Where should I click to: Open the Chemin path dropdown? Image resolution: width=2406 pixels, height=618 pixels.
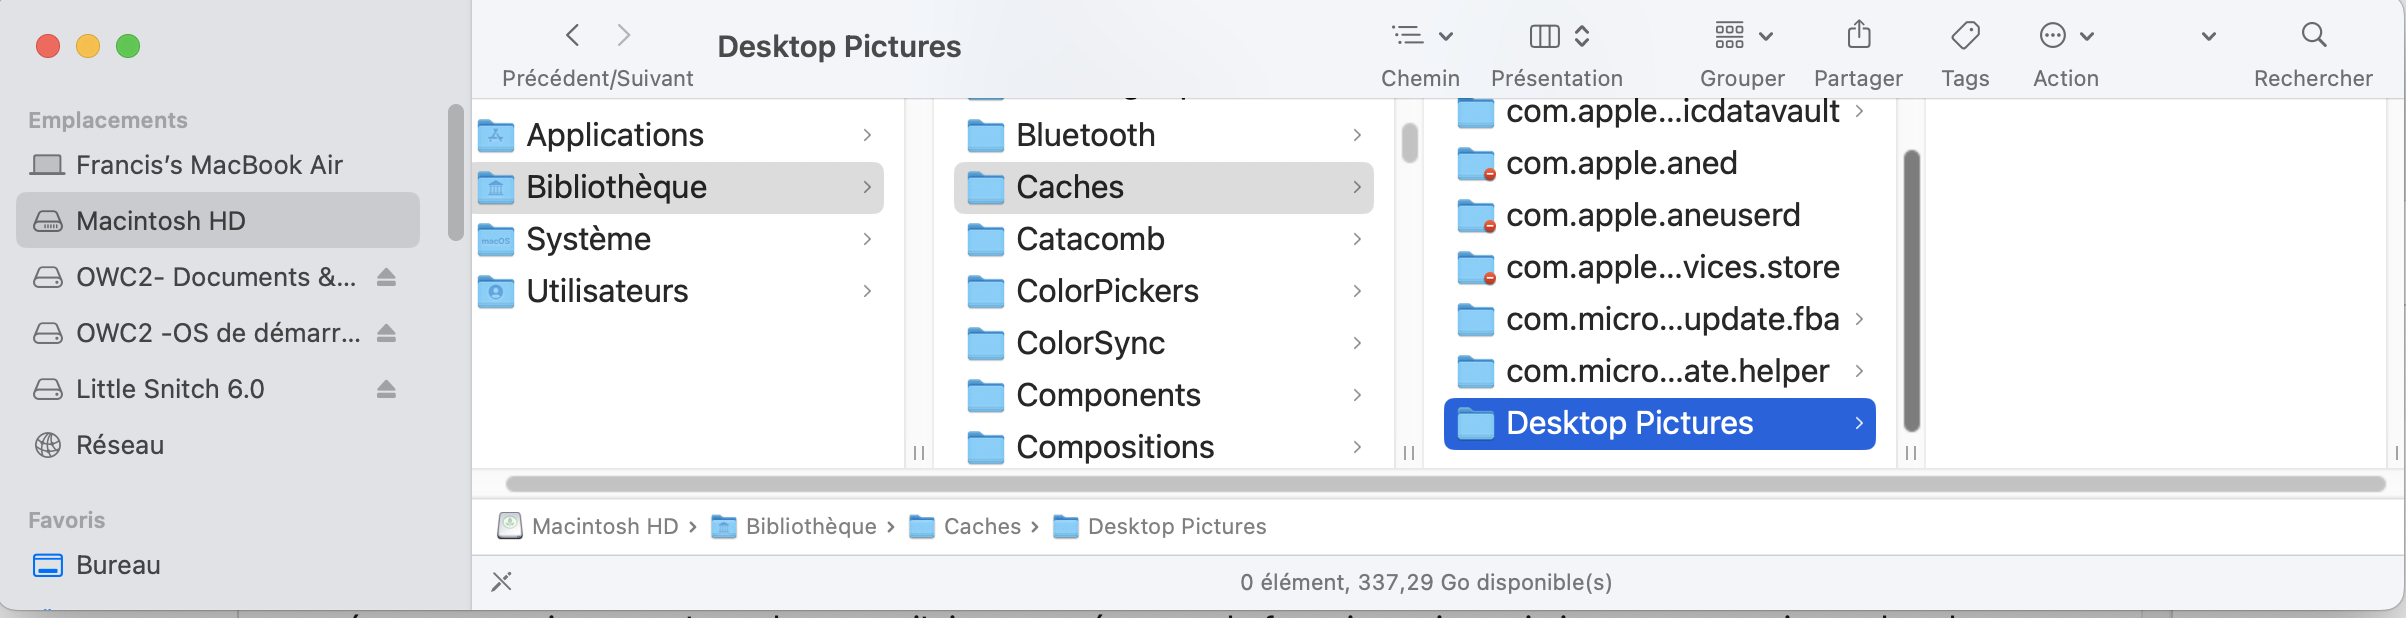click(x=1421, y=36)
